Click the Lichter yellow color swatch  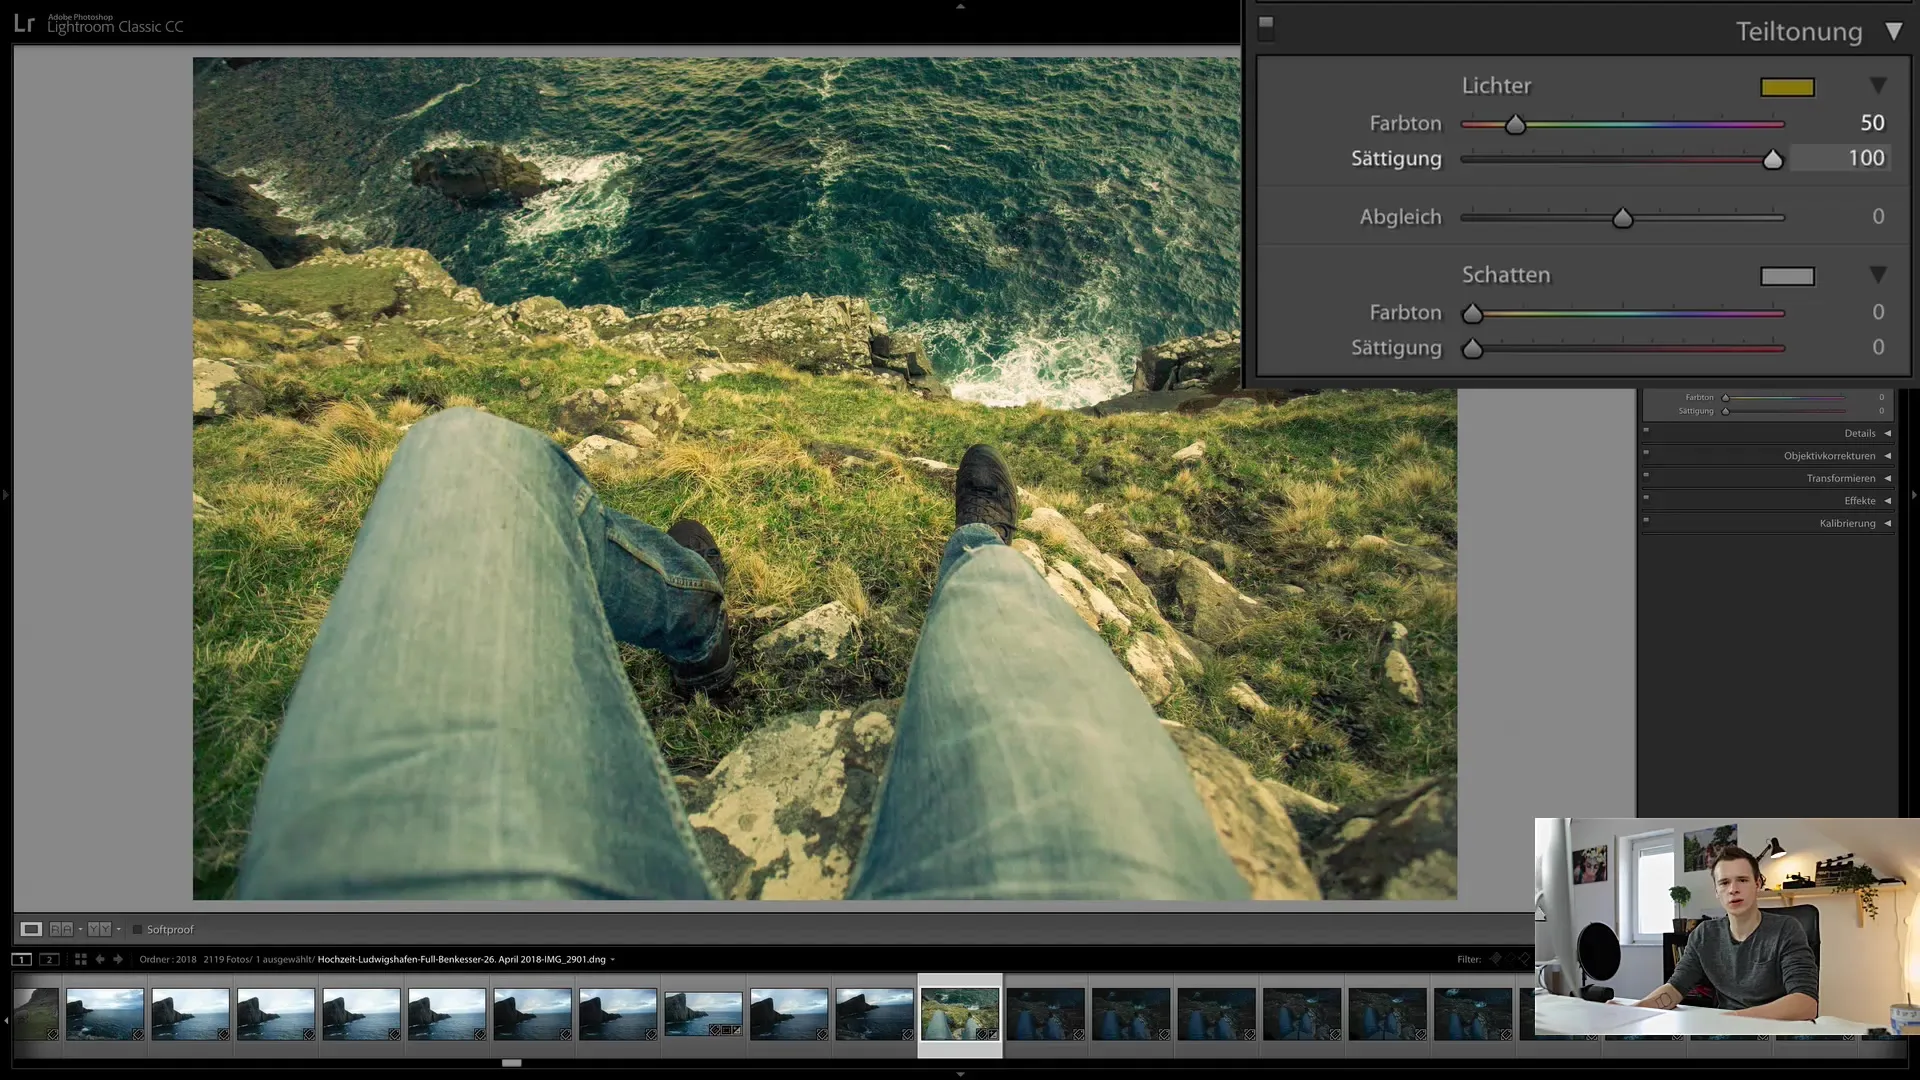point(1787,87)
